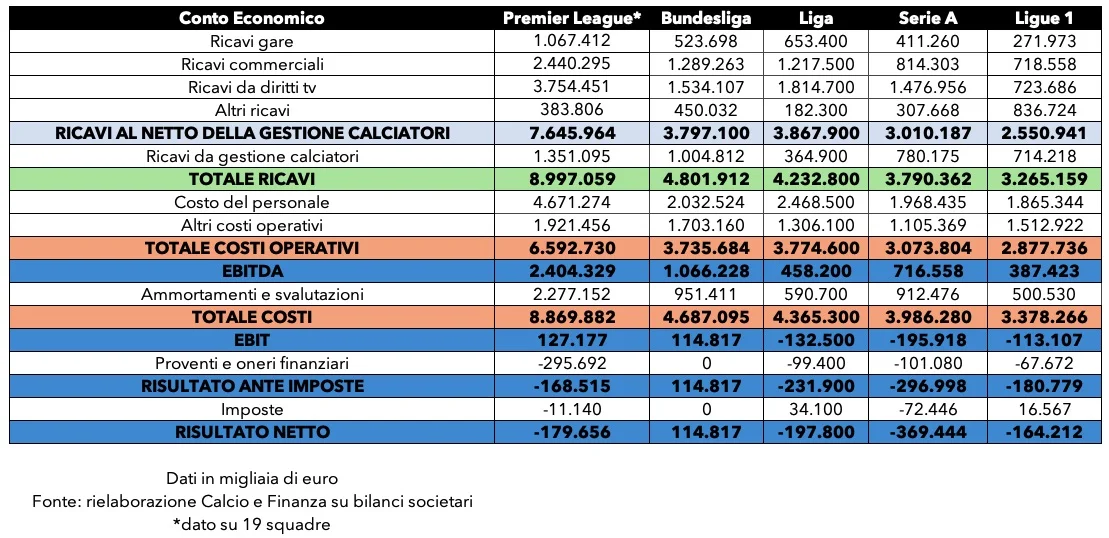Click the Premier League column header
Image resolution: width=1109 pixels, height=538 pixels.
(572, 18)
